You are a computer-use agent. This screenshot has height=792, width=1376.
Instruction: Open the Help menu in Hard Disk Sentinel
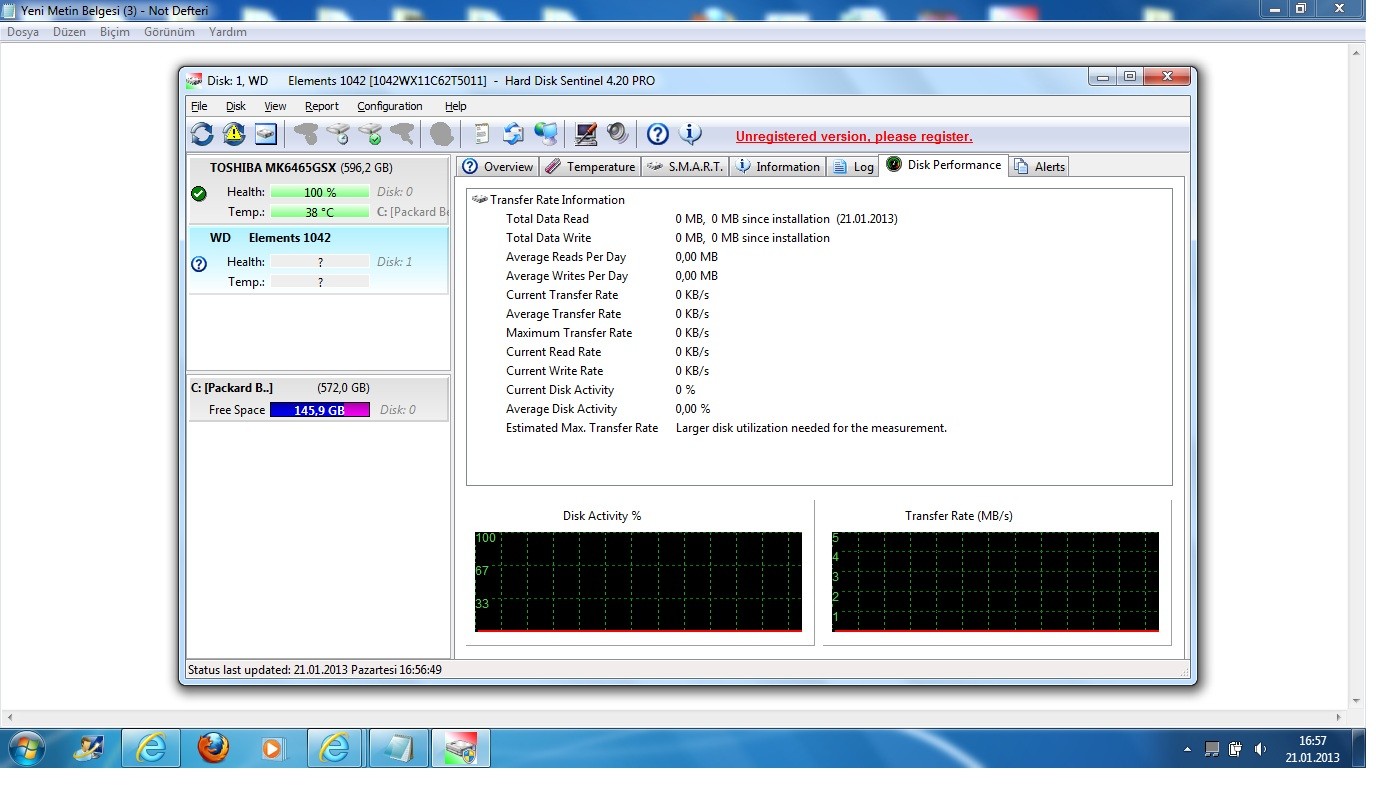[455, 106]
